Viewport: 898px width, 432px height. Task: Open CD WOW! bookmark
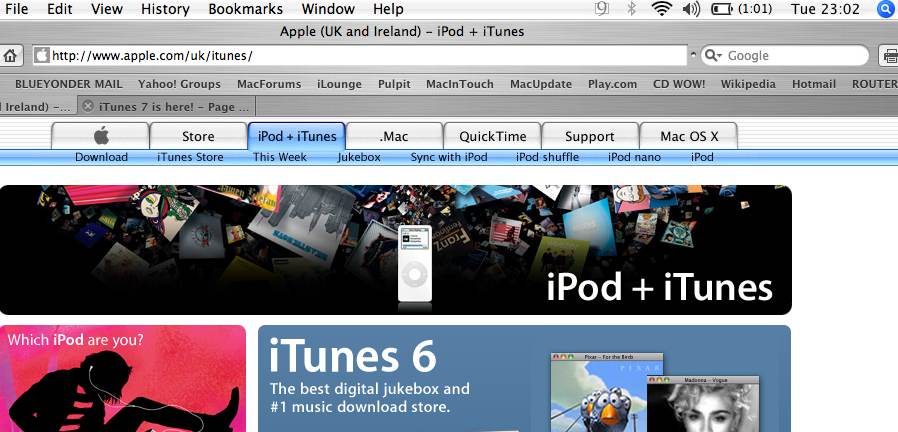[x=679, y=84]
